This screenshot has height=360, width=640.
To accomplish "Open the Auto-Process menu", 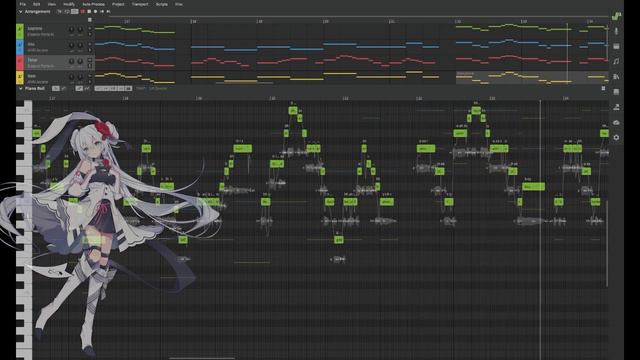I will (x=94, y=4).
